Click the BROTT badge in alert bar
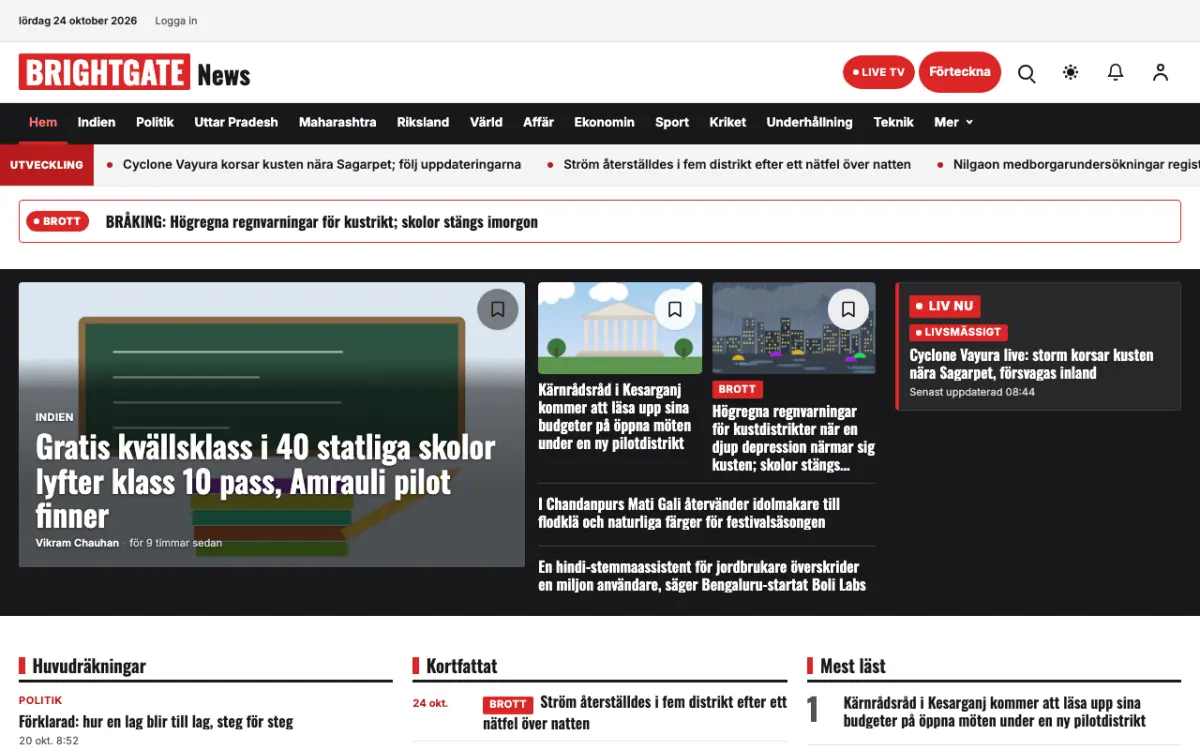This screenshot has height=750, width=1200. pyautogui.click(x=58, y=221)
